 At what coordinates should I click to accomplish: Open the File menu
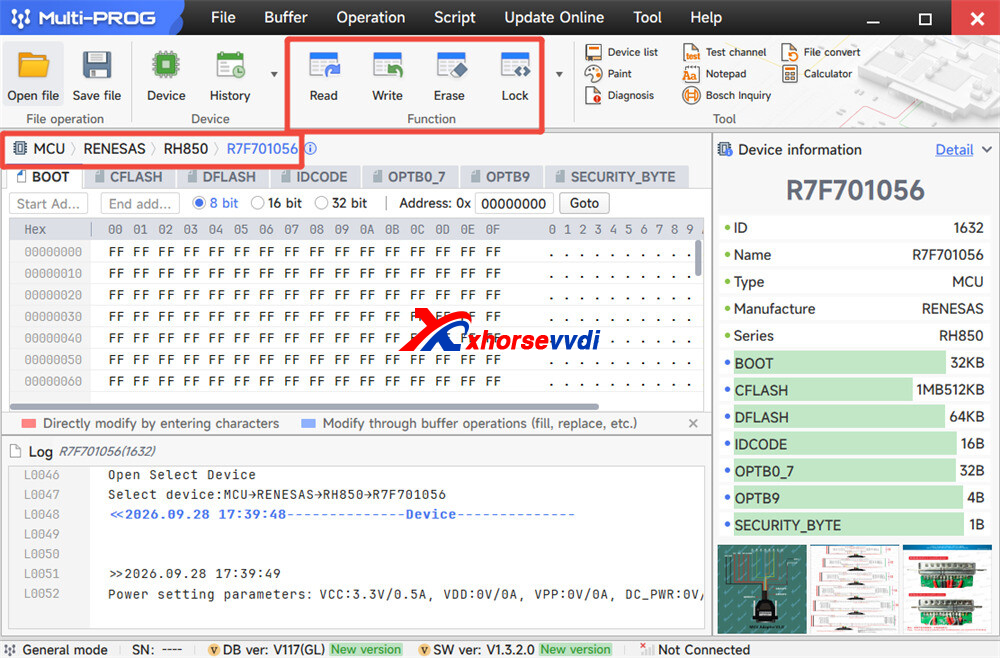(x=223, y=18)
